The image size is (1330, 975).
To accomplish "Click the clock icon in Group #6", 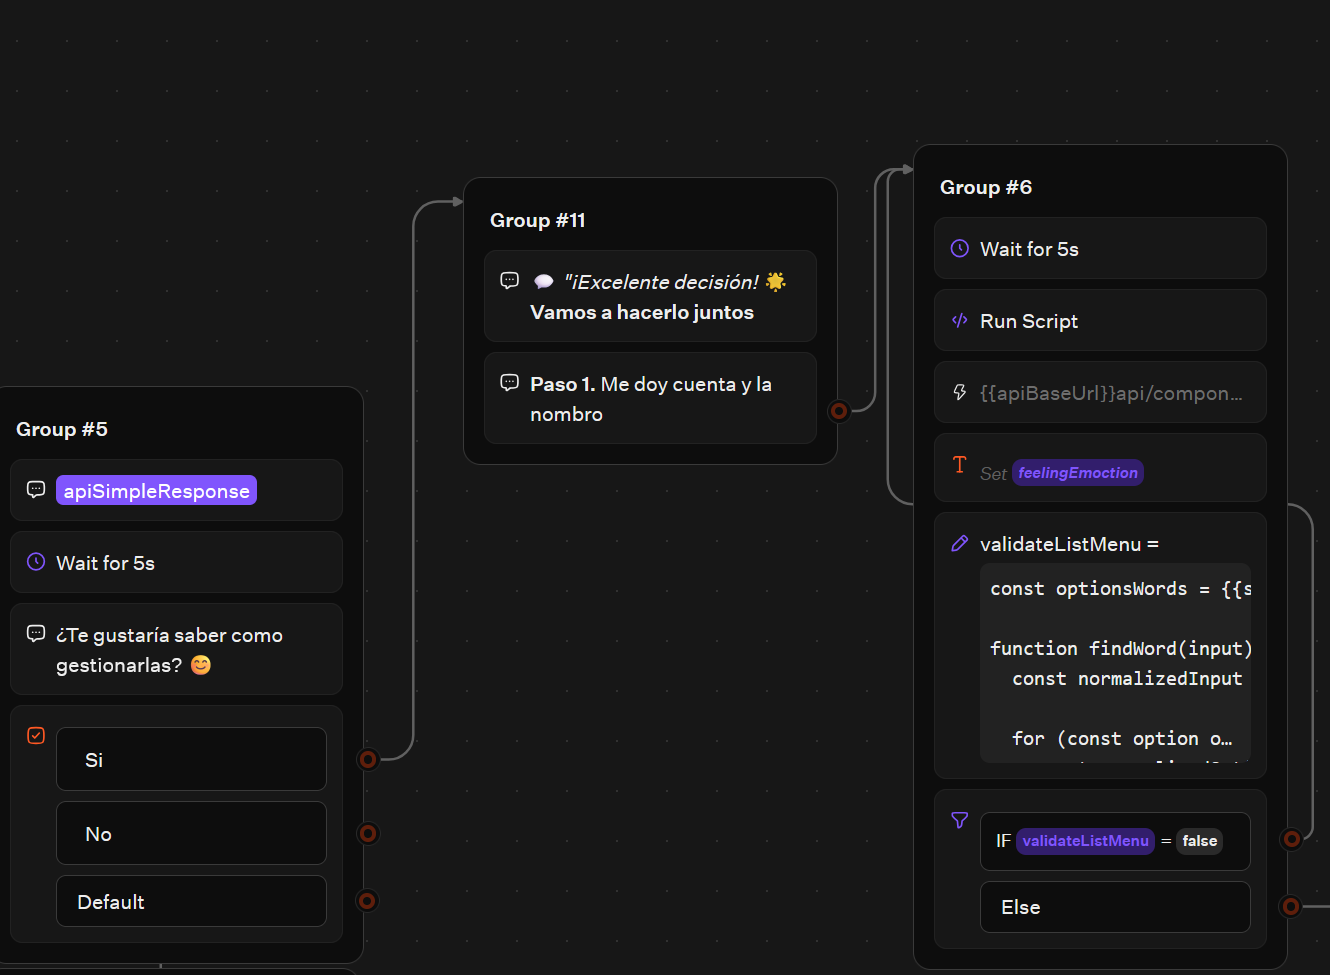I will pos(960,248).
